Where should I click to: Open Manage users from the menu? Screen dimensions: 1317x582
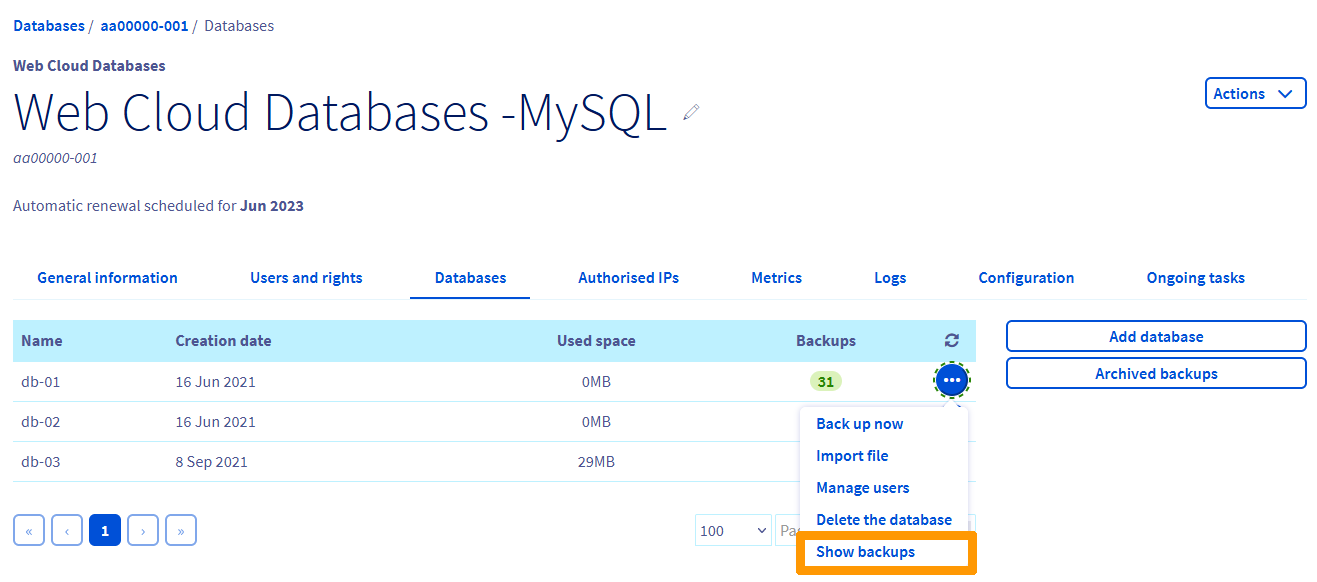click(862, 487)
